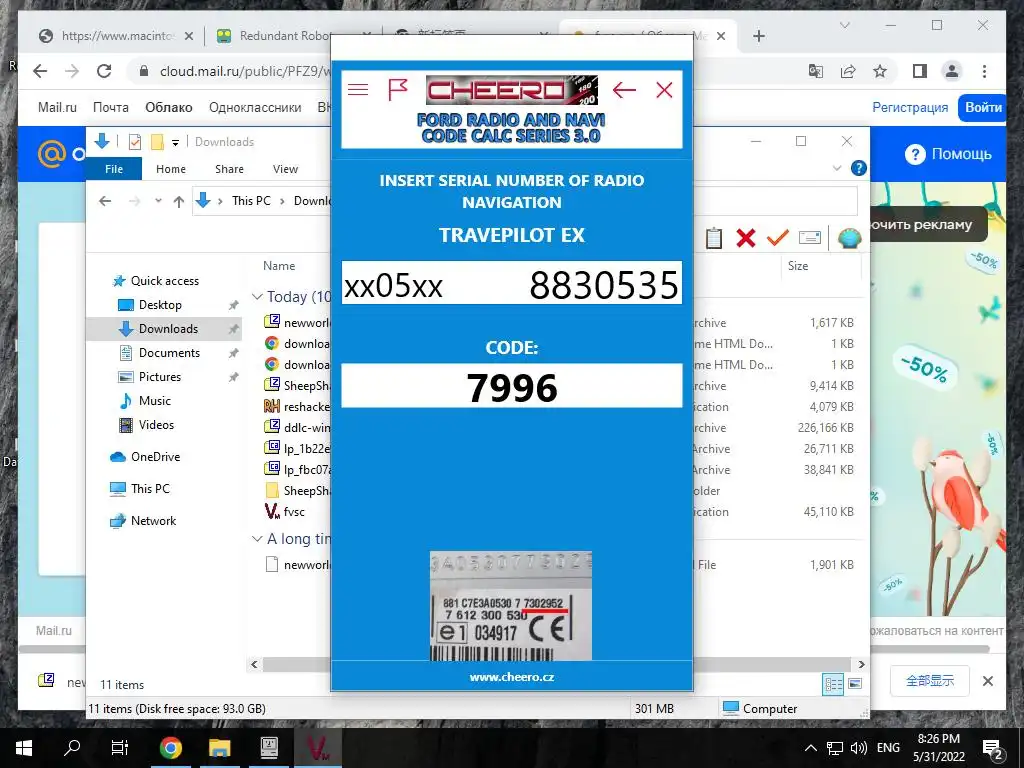Image resolution: width=1024 pixels, height=768 pixels.
Task: Click the clipboard paste icon in Explorer
Action: [714, 238]
